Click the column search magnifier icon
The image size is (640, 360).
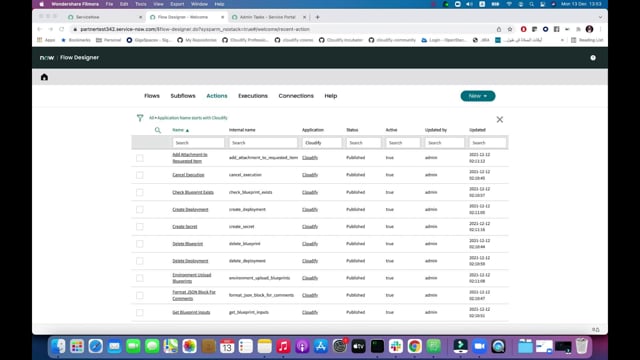coord(158,130)
